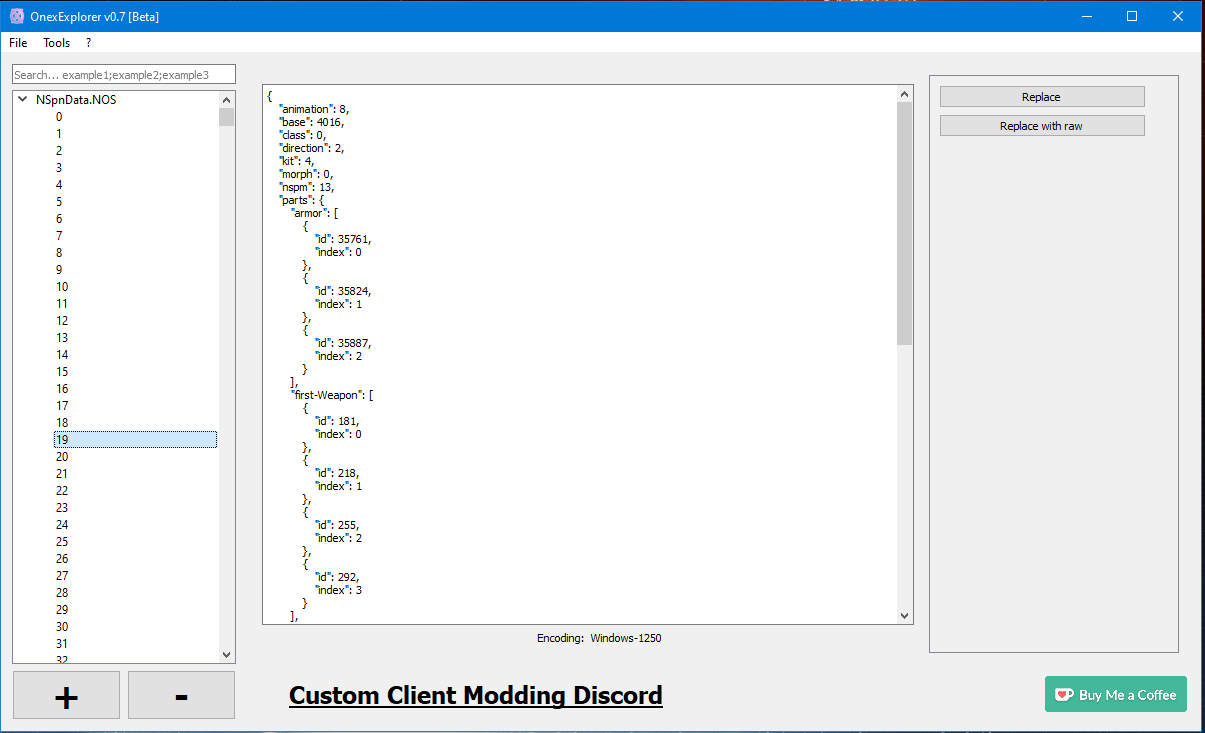1205x733 pixels.
Task: Click the search input field
Action: 124,75
